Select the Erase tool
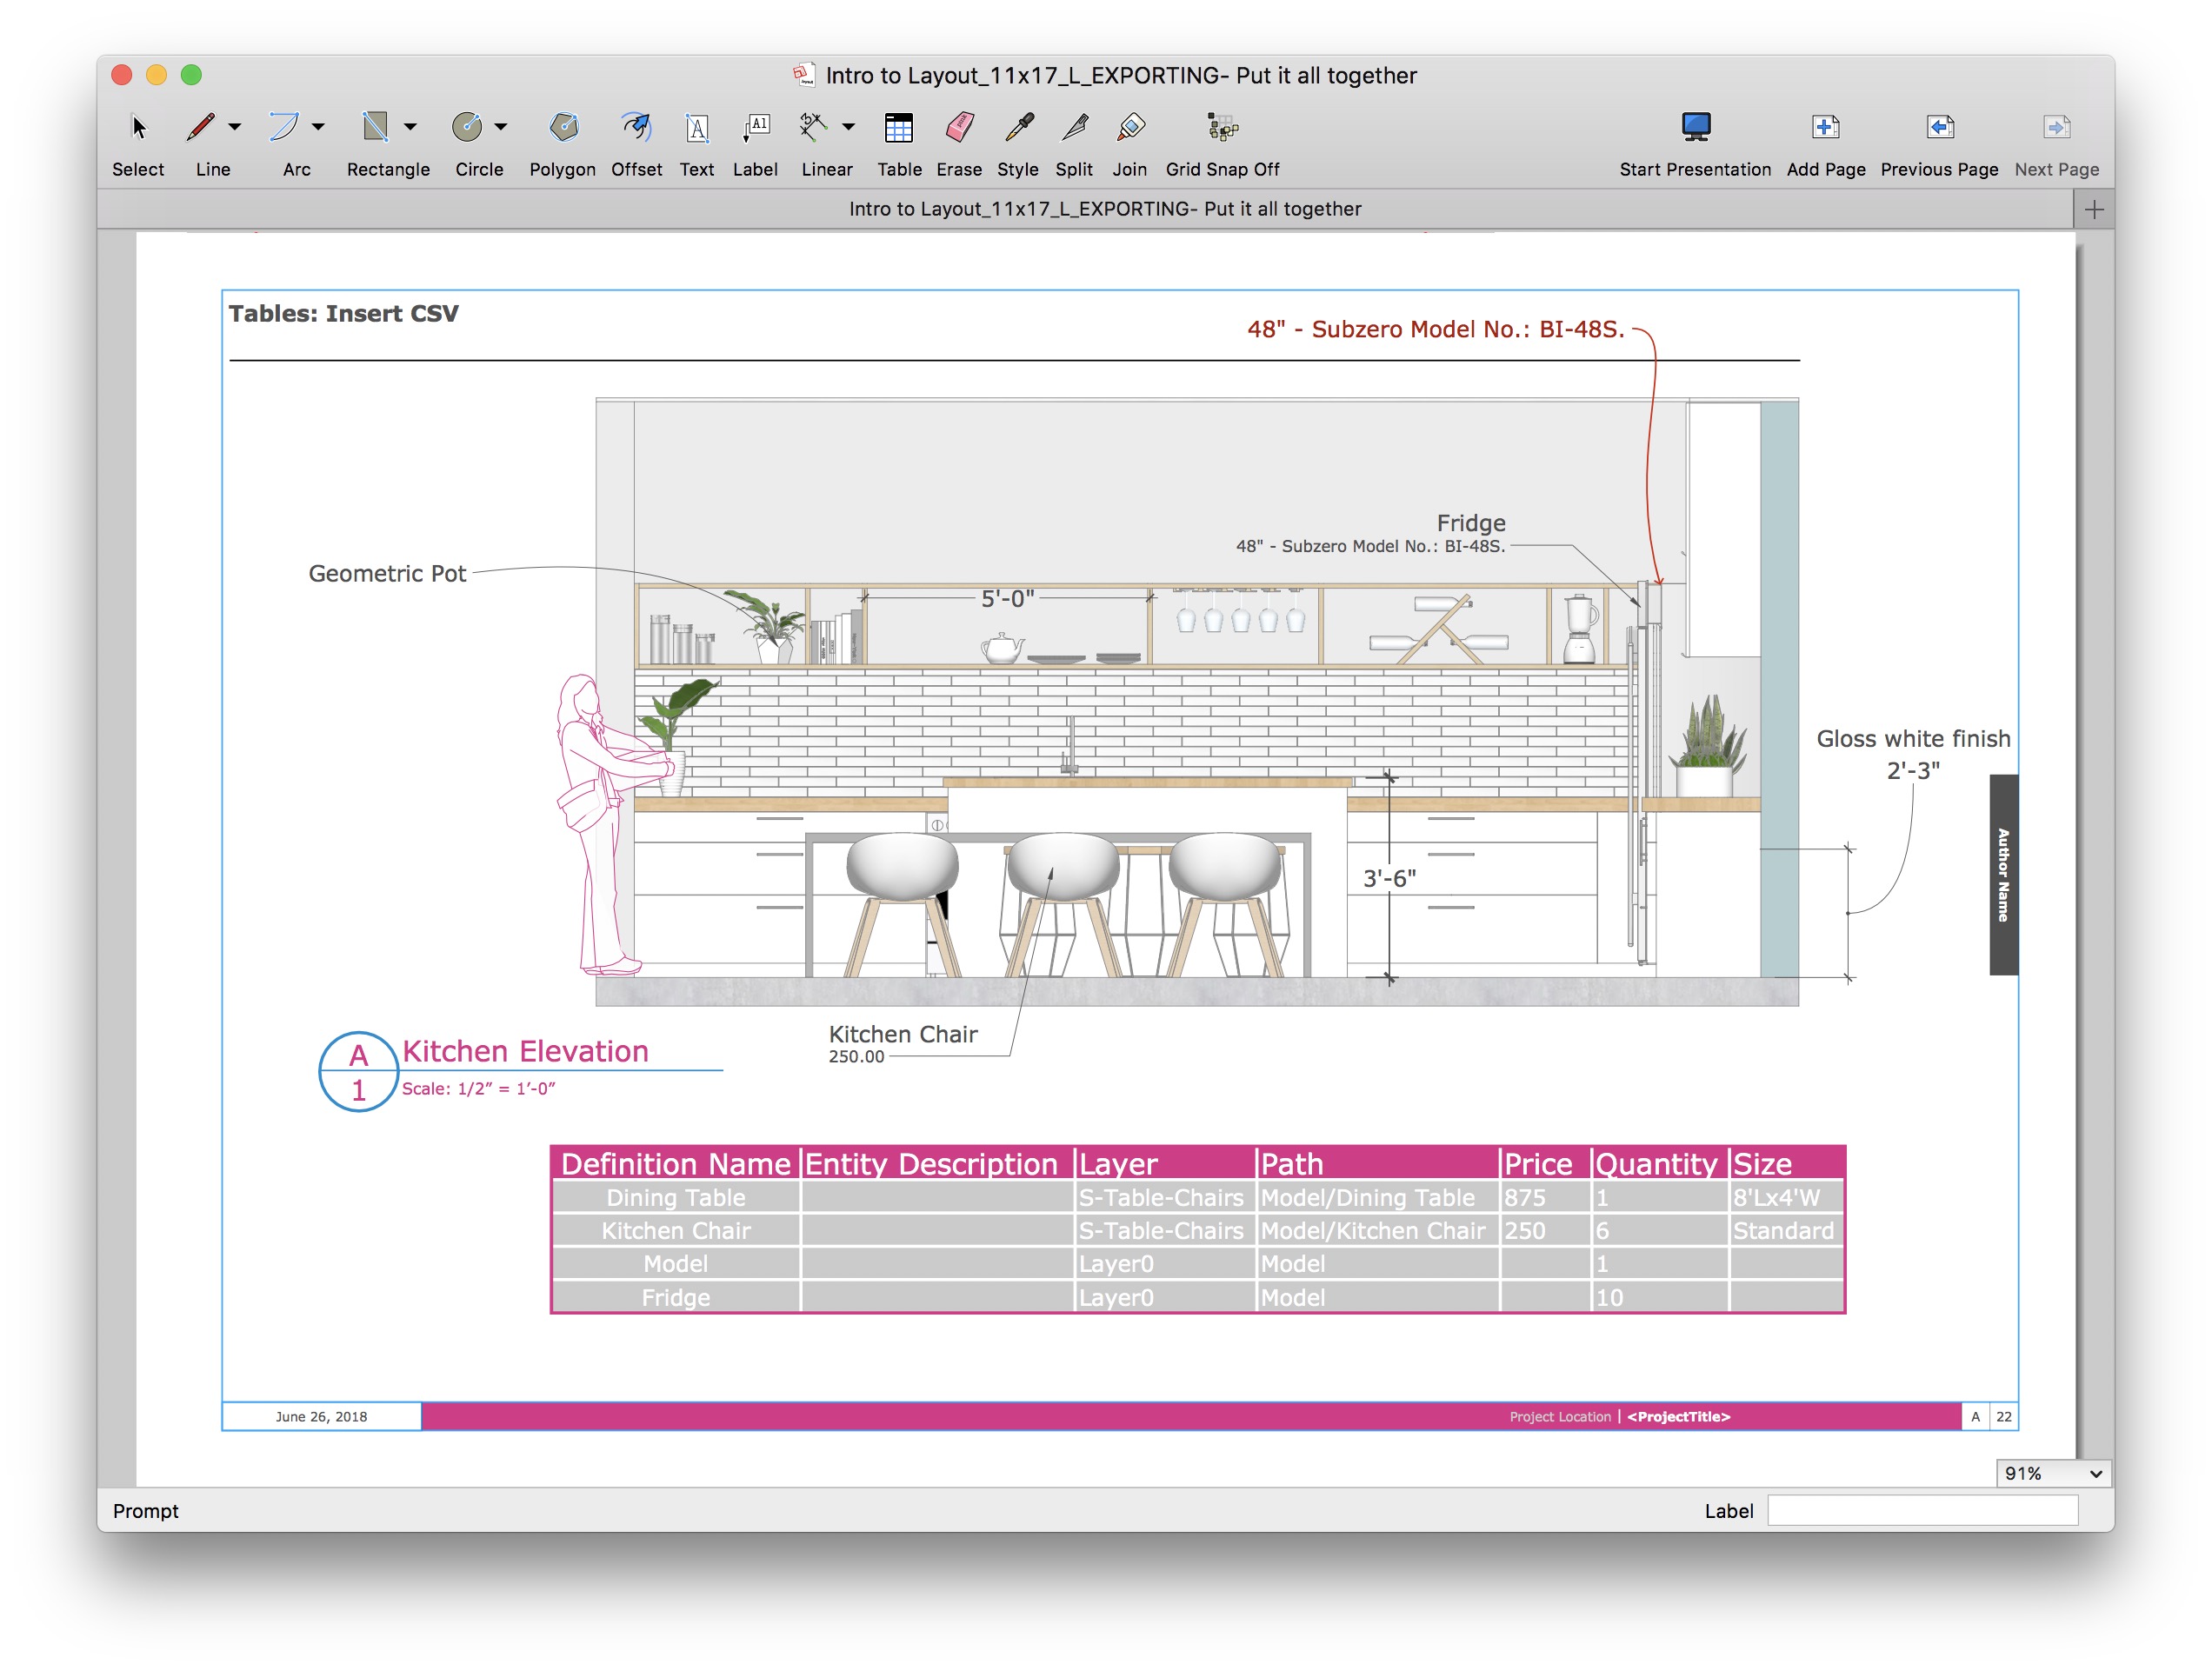This screenshot has height=1671, width=2212. click(x=958, y=128)
